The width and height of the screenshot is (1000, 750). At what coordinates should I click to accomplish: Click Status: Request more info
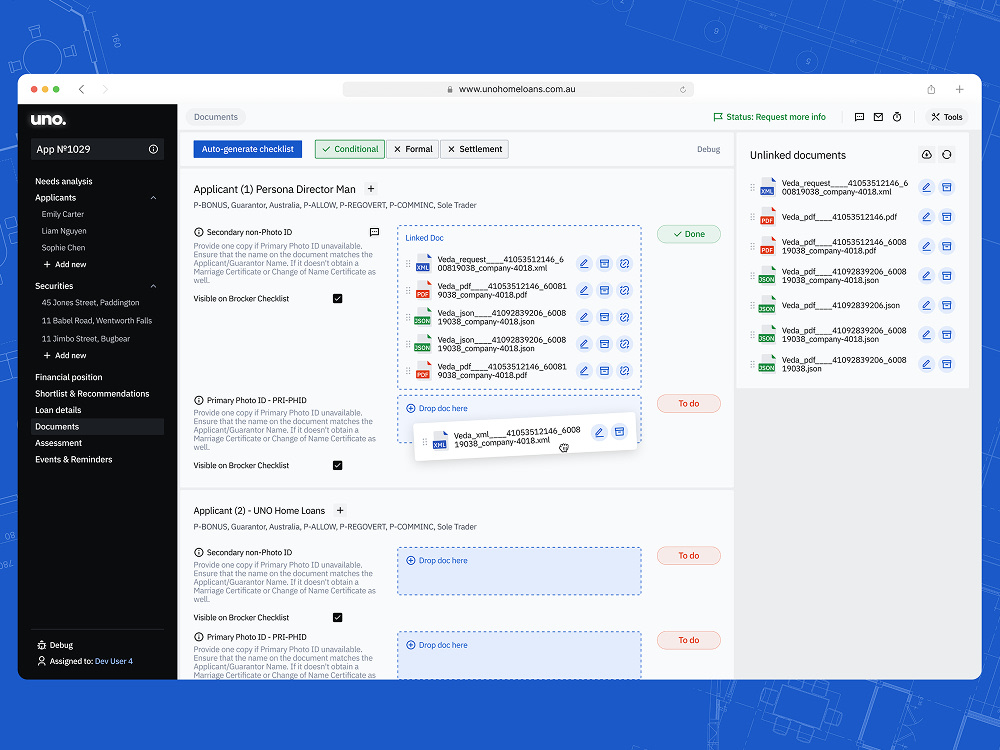tap(769, 117)
